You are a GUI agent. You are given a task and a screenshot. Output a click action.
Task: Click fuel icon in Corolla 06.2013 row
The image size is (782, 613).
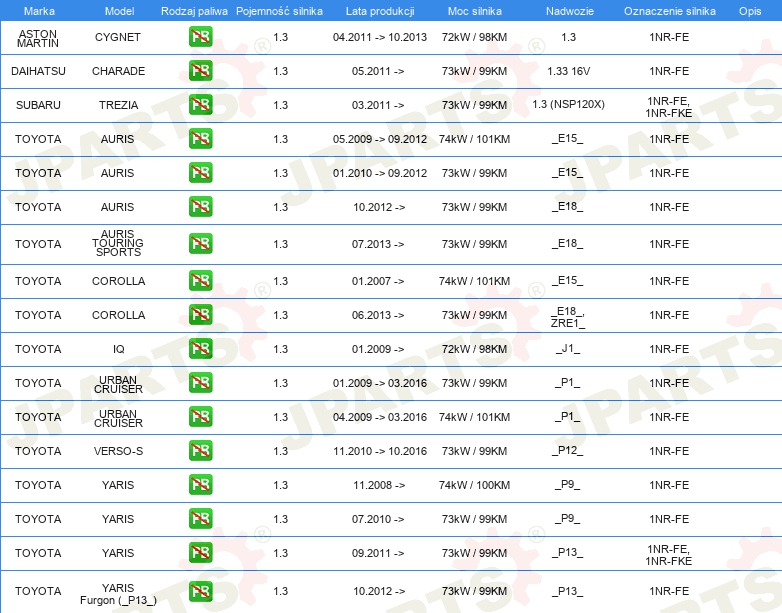click(x=200, y=315)
